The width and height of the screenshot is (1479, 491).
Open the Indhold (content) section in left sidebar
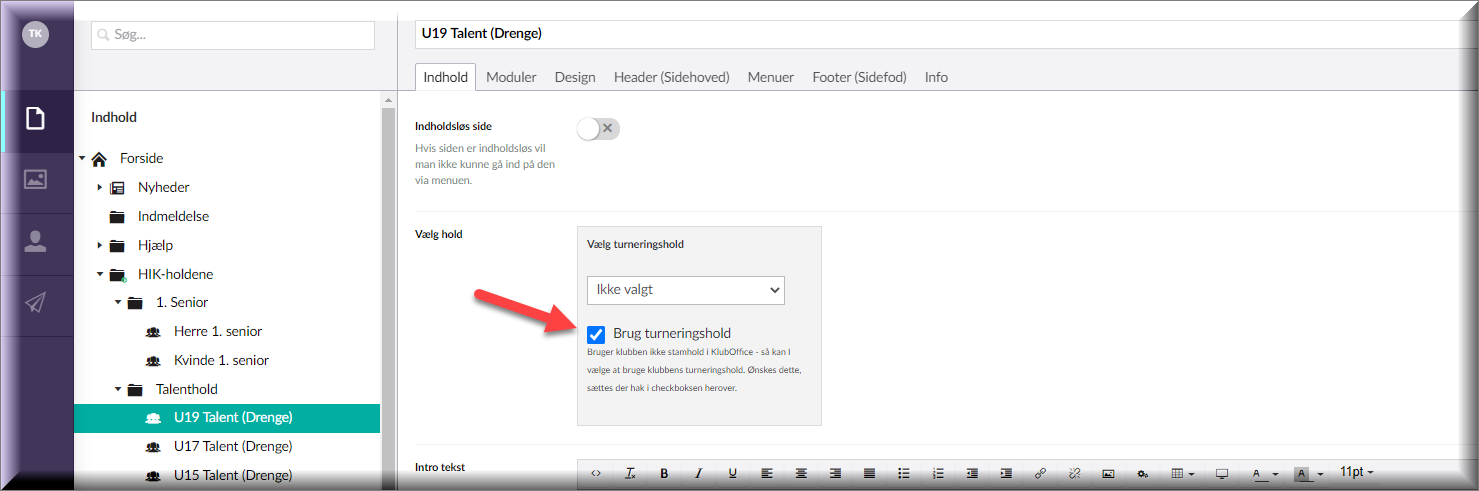[36, 120]
